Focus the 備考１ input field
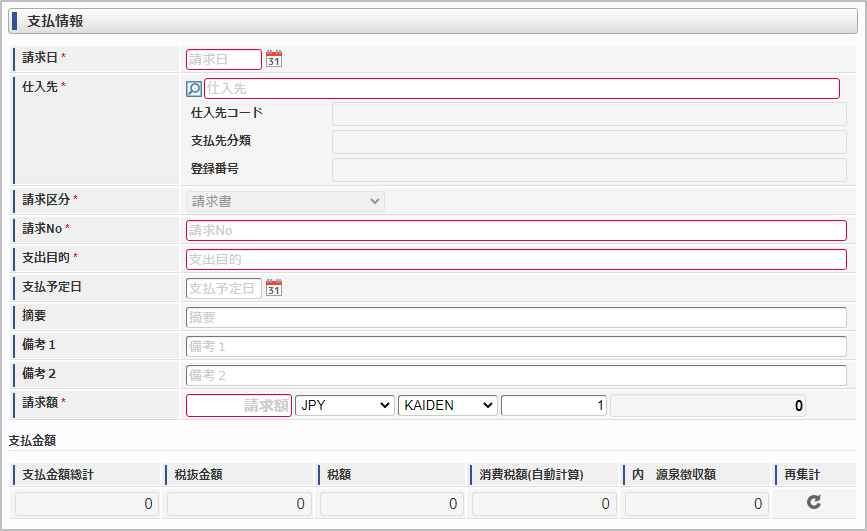Screen dimensions: 867x531 (x=516, y=346)
